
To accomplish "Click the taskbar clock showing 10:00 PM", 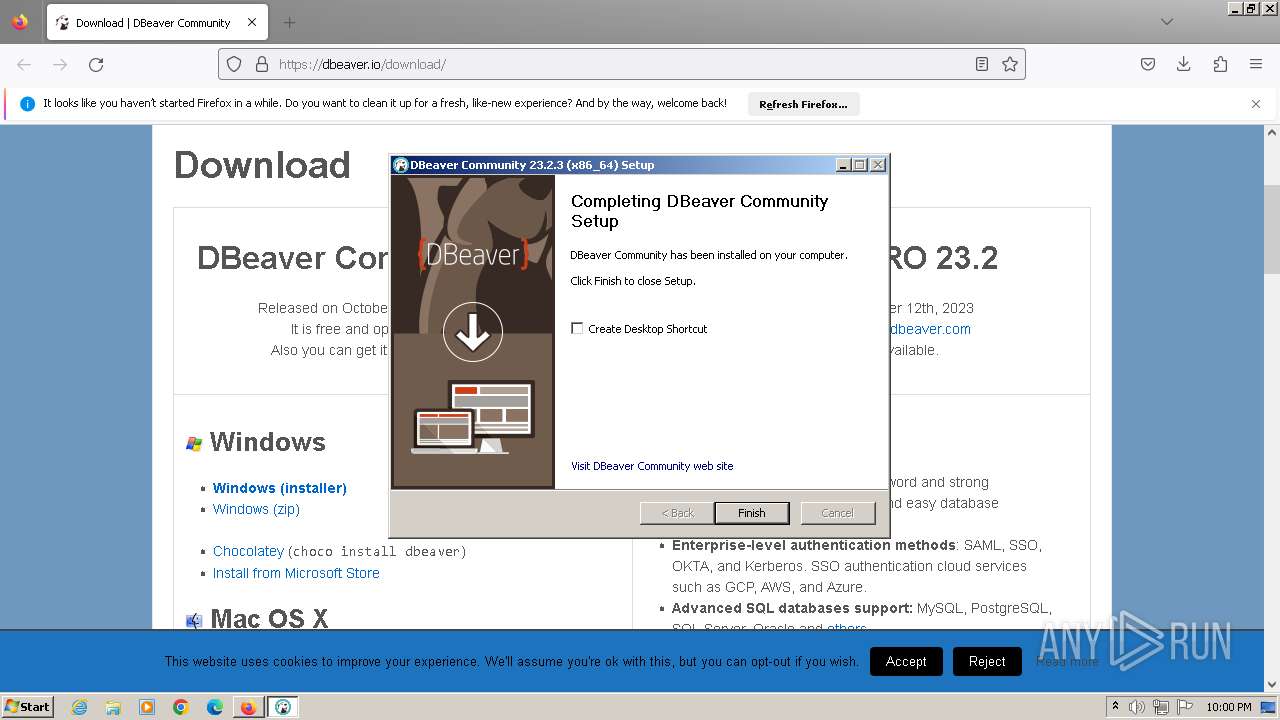I will pyautogui.click(x=1229, y=707).
